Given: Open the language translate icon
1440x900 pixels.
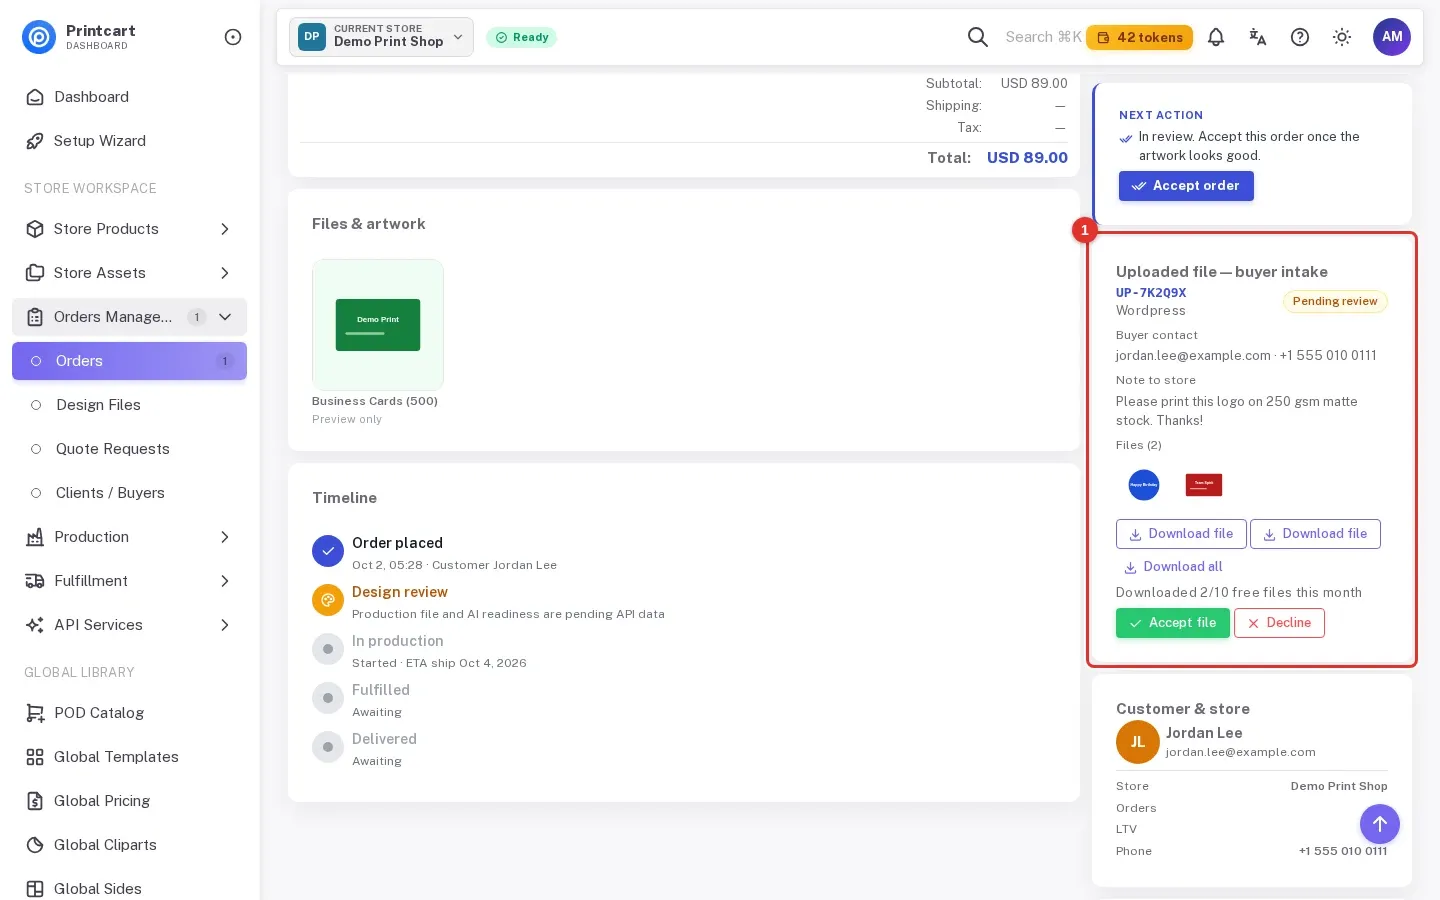Looking at the screenshot, I should (1258, 37).
